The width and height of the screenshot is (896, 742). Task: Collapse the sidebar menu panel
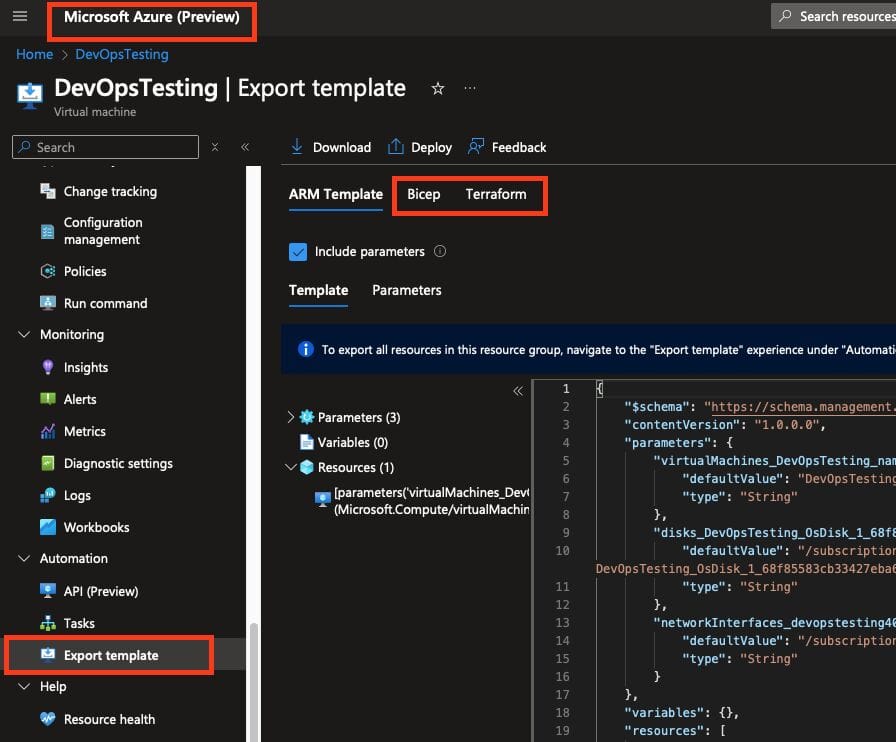point(245,147)
